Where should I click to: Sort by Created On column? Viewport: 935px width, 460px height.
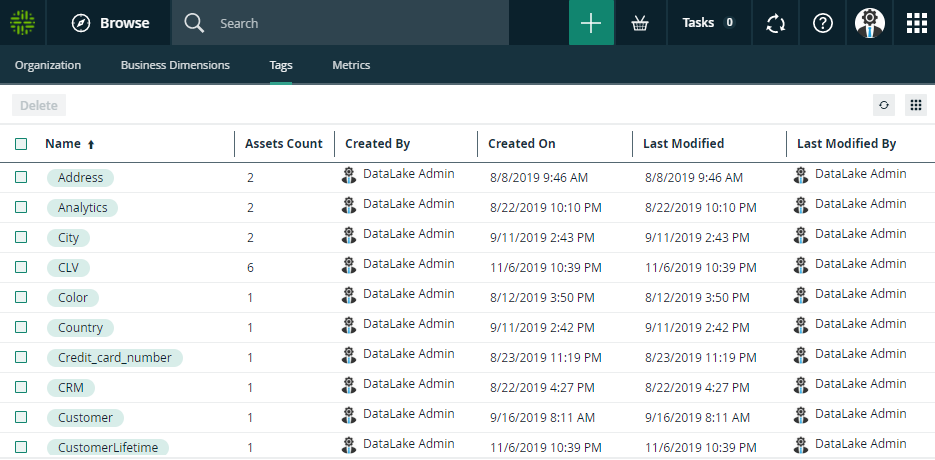coord(521,144)
